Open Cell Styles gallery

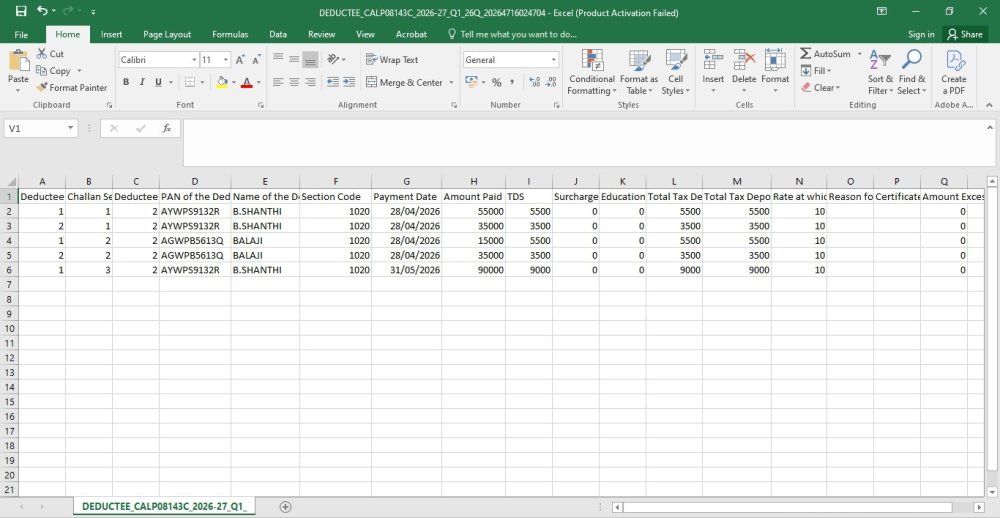coord(675,72)
